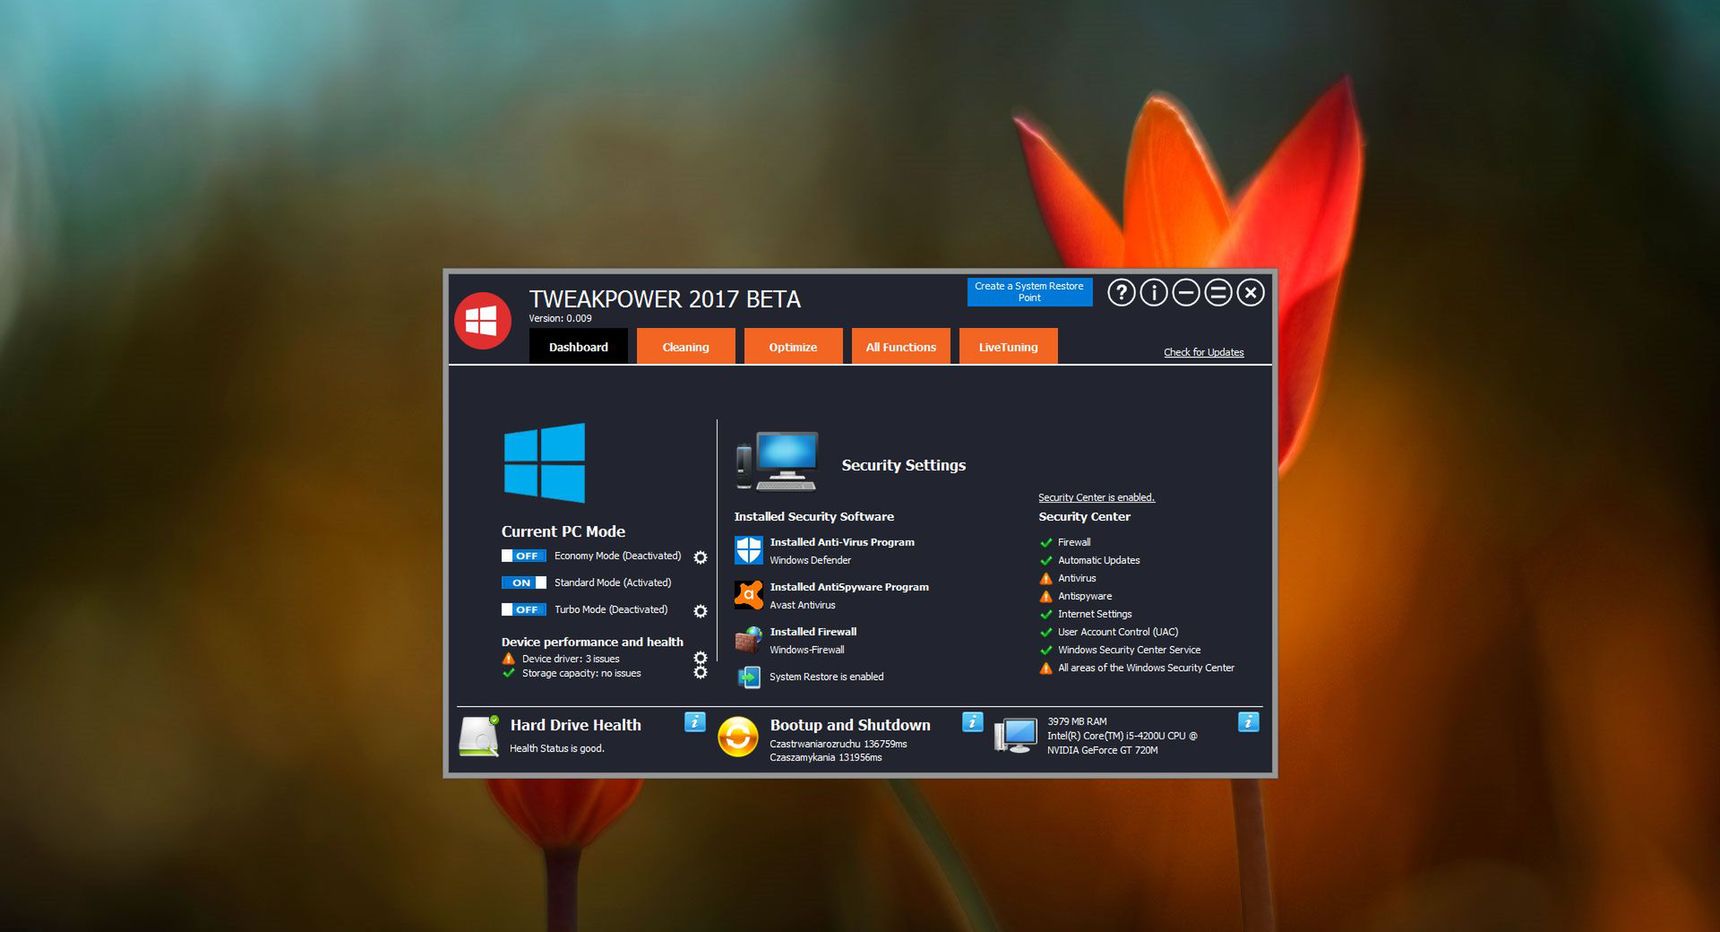Click the red TweakPower Windows logo
The height and width of the screenshot is (932, 1720).
(x=483, y=320)
